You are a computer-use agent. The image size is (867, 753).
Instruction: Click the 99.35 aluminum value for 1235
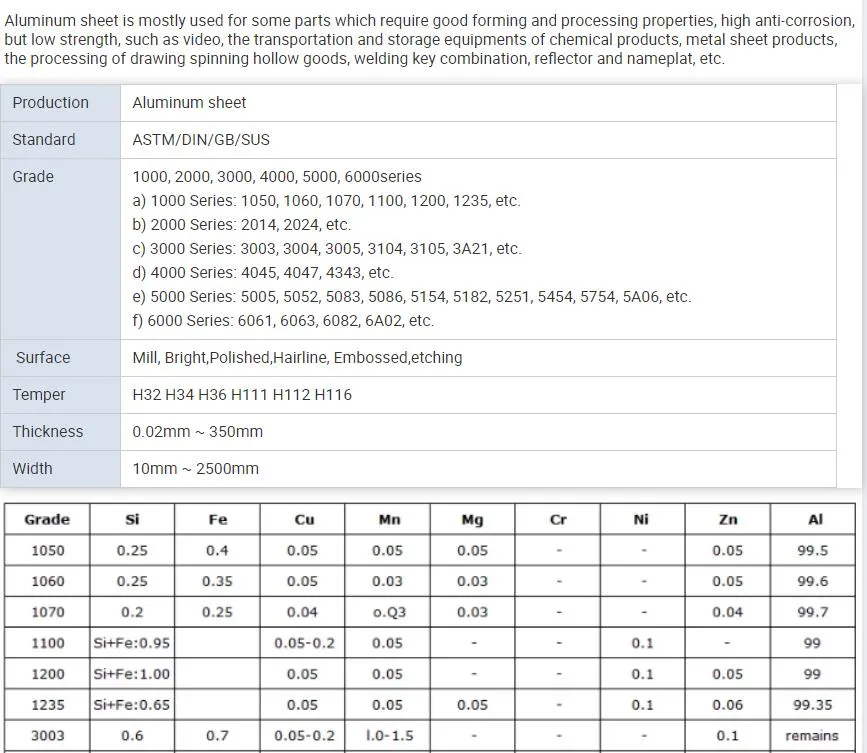(812, 705)
